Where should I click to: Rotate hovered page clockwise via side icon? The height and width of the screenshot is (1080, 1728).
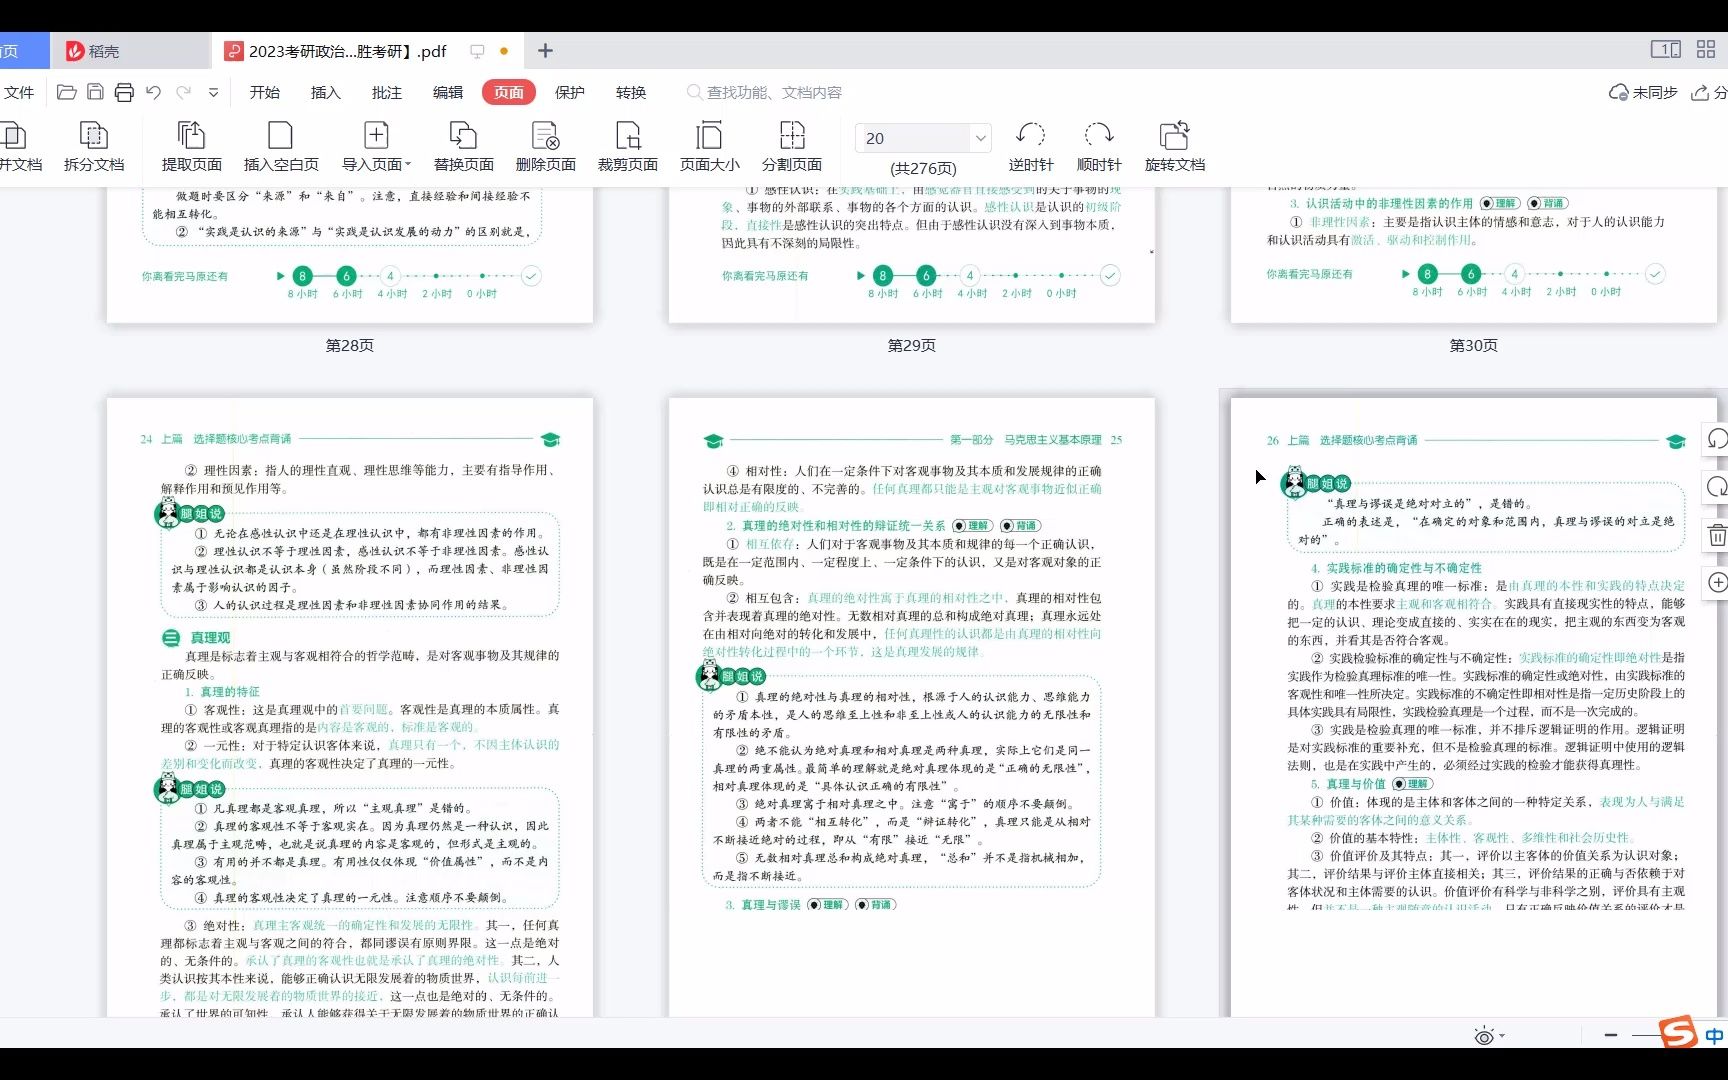click(x=1716, y=487)
